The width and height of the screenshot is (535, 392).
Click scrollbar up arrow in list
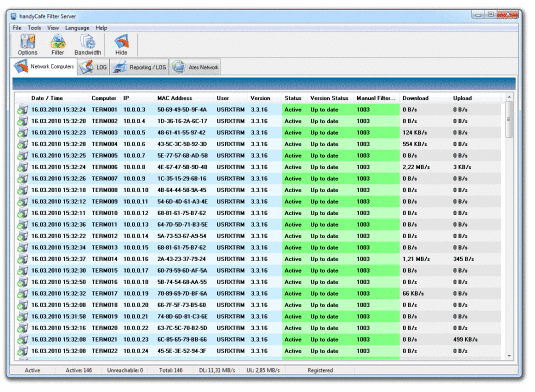[509, 97]
